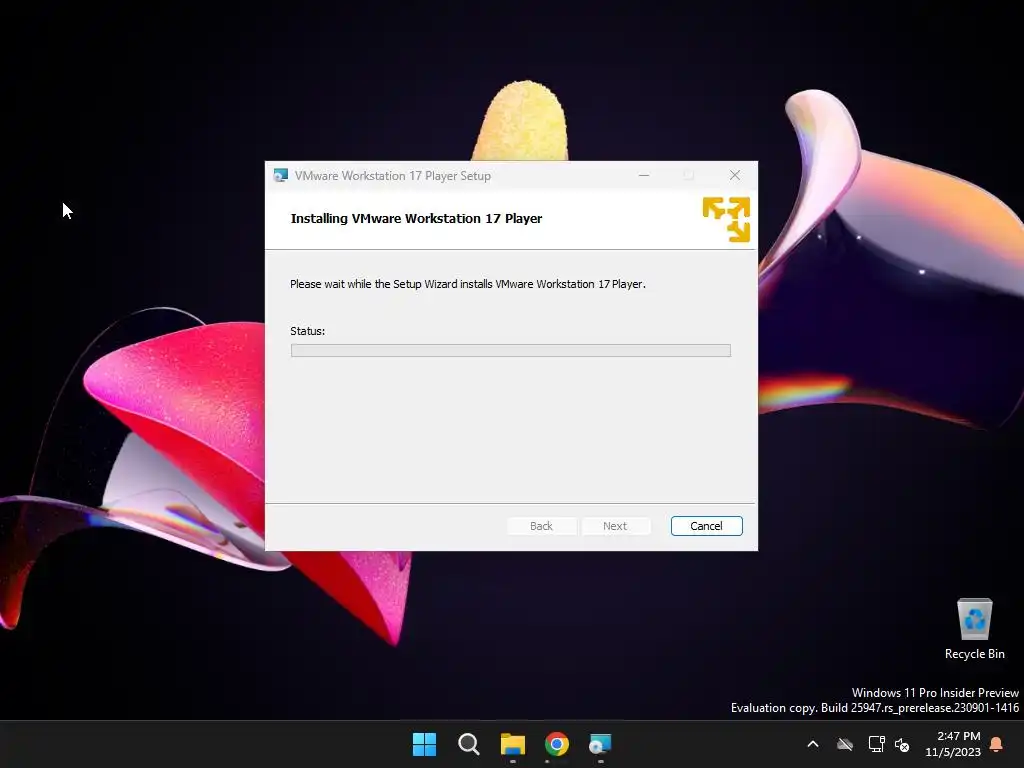Viewport: 1024px width, 768px height.
Task: Close the VMware Setup window
Action: [735, 175]
